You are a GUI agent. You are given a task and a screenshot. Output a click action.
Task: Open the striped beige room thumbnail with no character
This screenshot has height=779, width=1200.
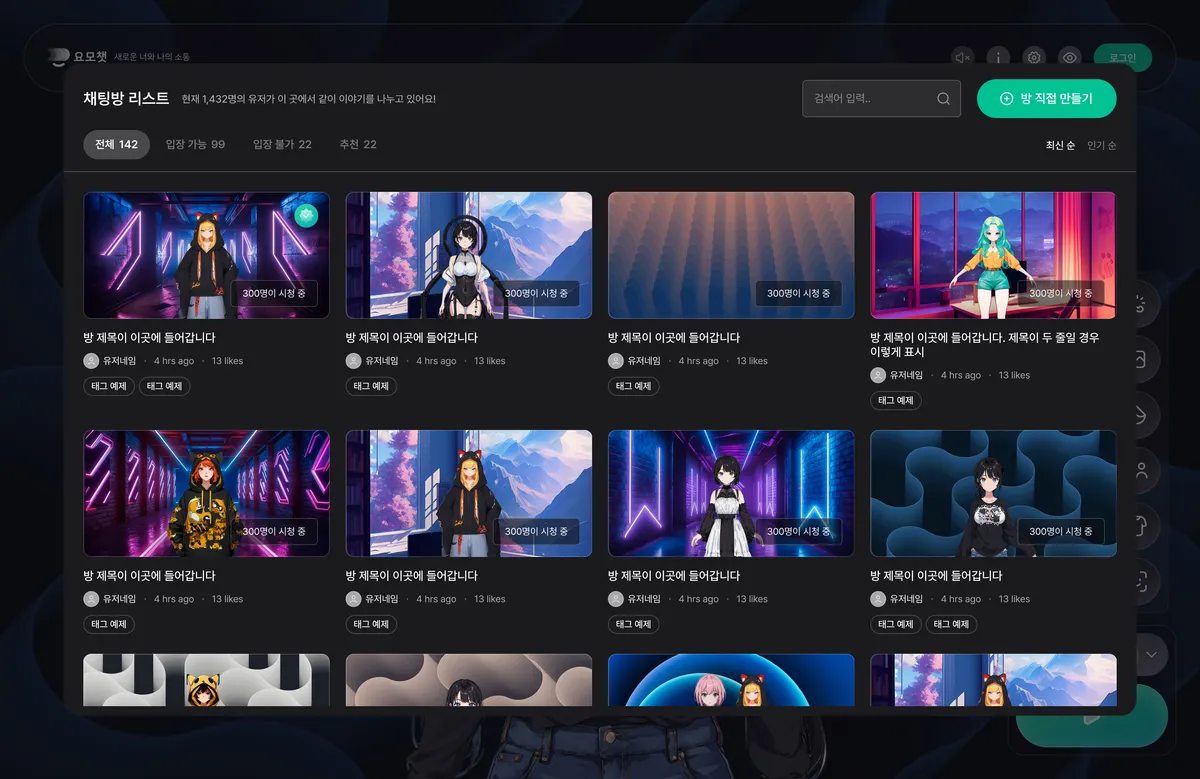point(731,255)
